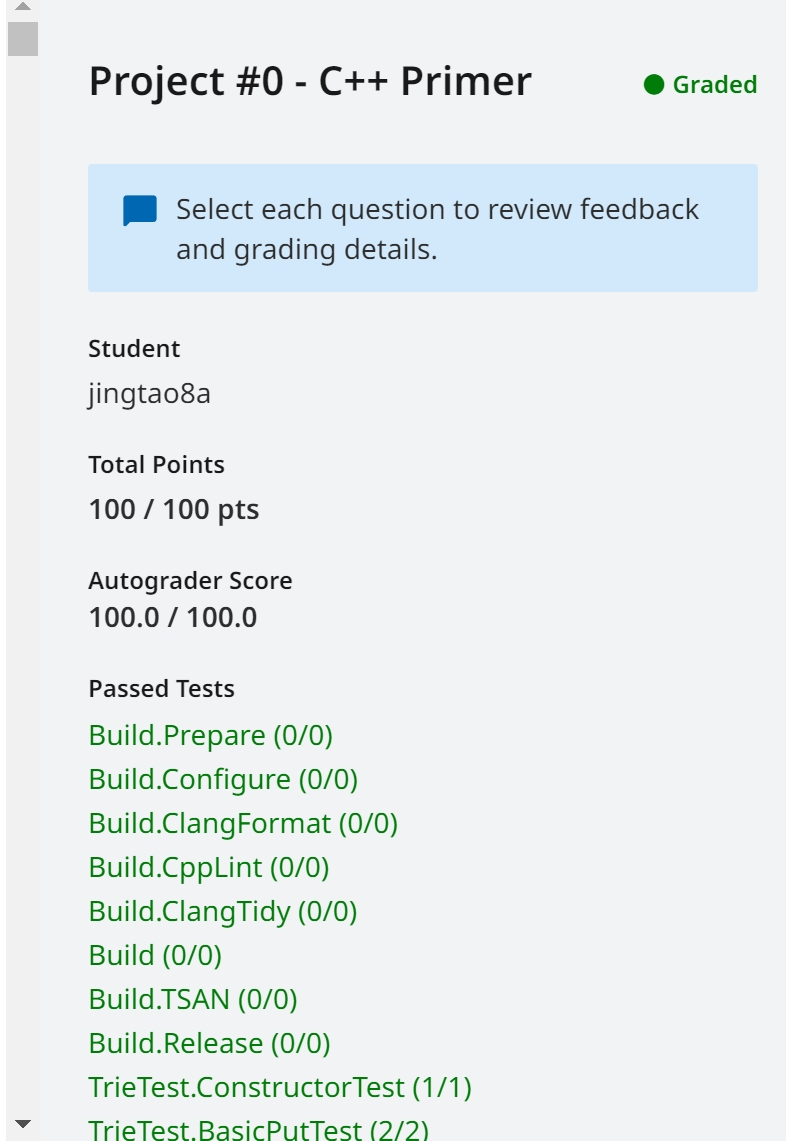Open TrieTest.BasicPutTest (2/2) result

(258, 1129)
